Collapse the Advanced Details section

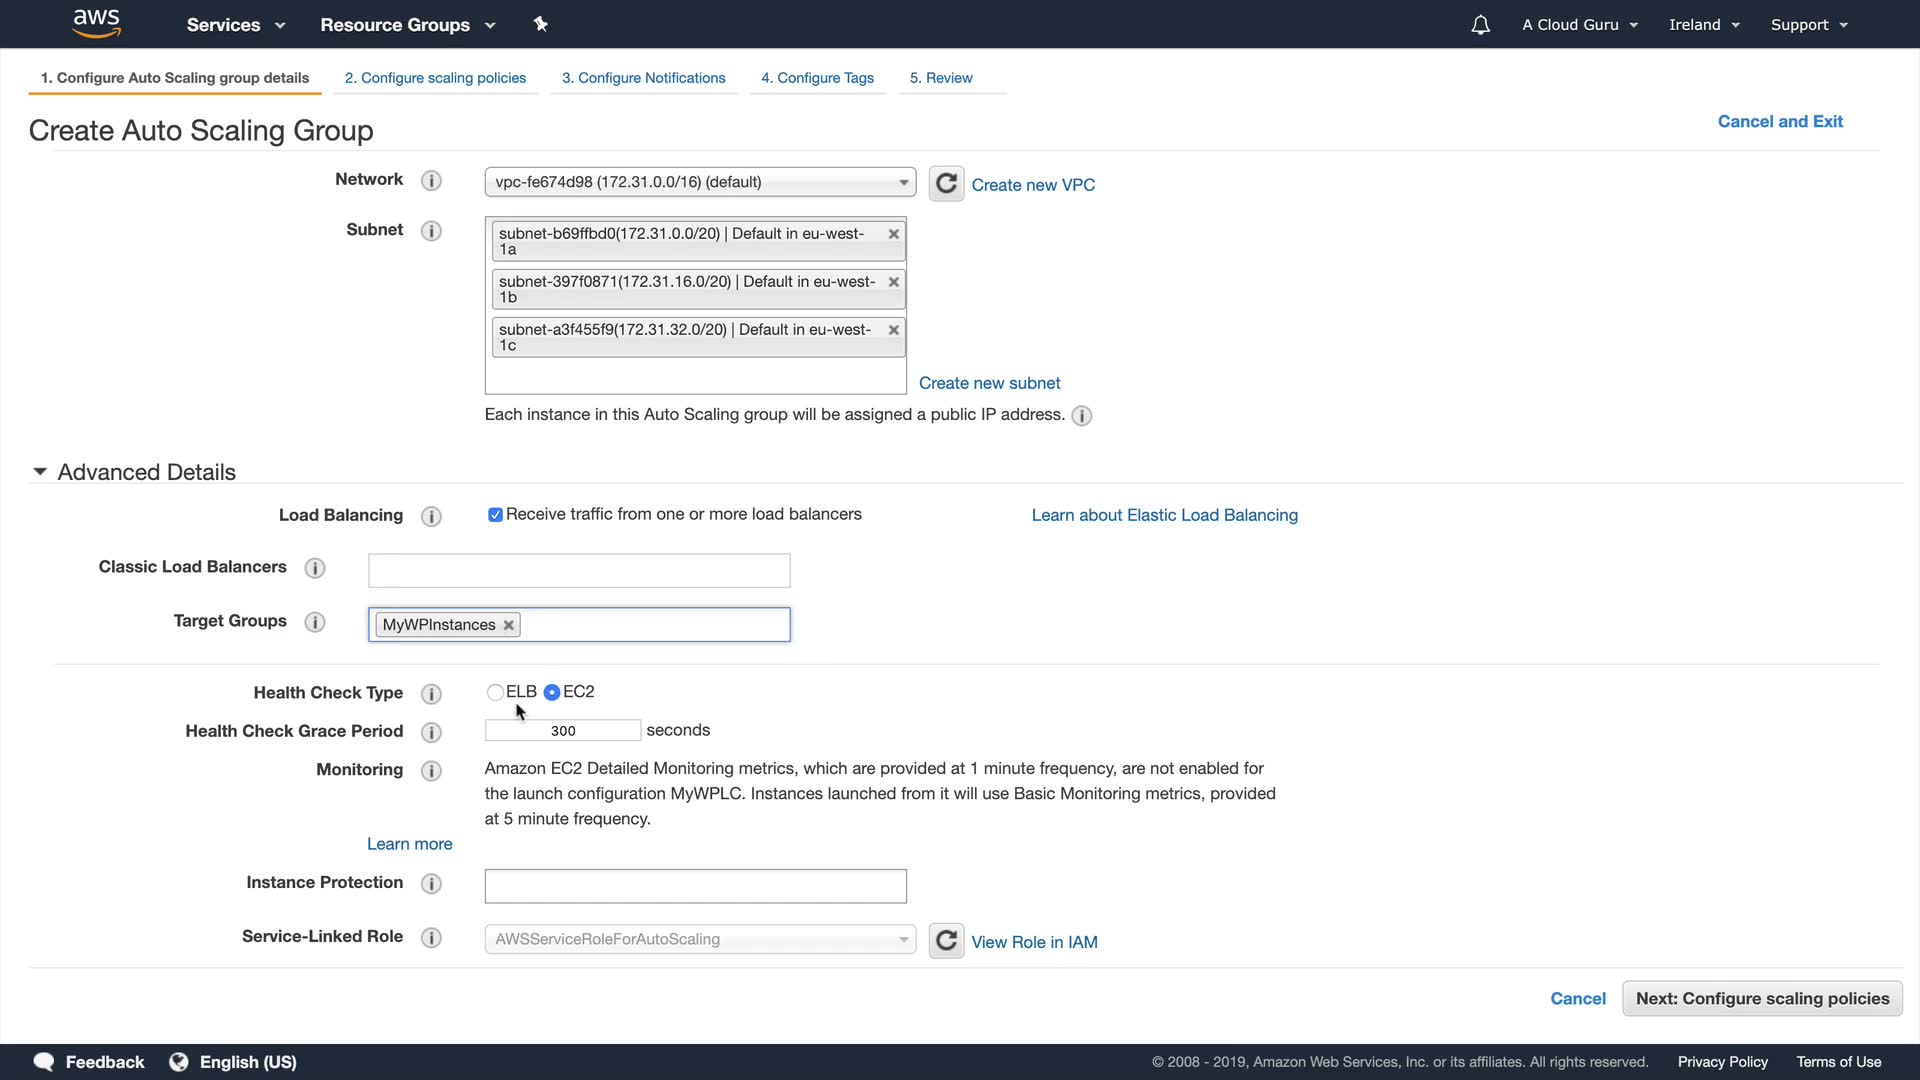click(40, 472)
